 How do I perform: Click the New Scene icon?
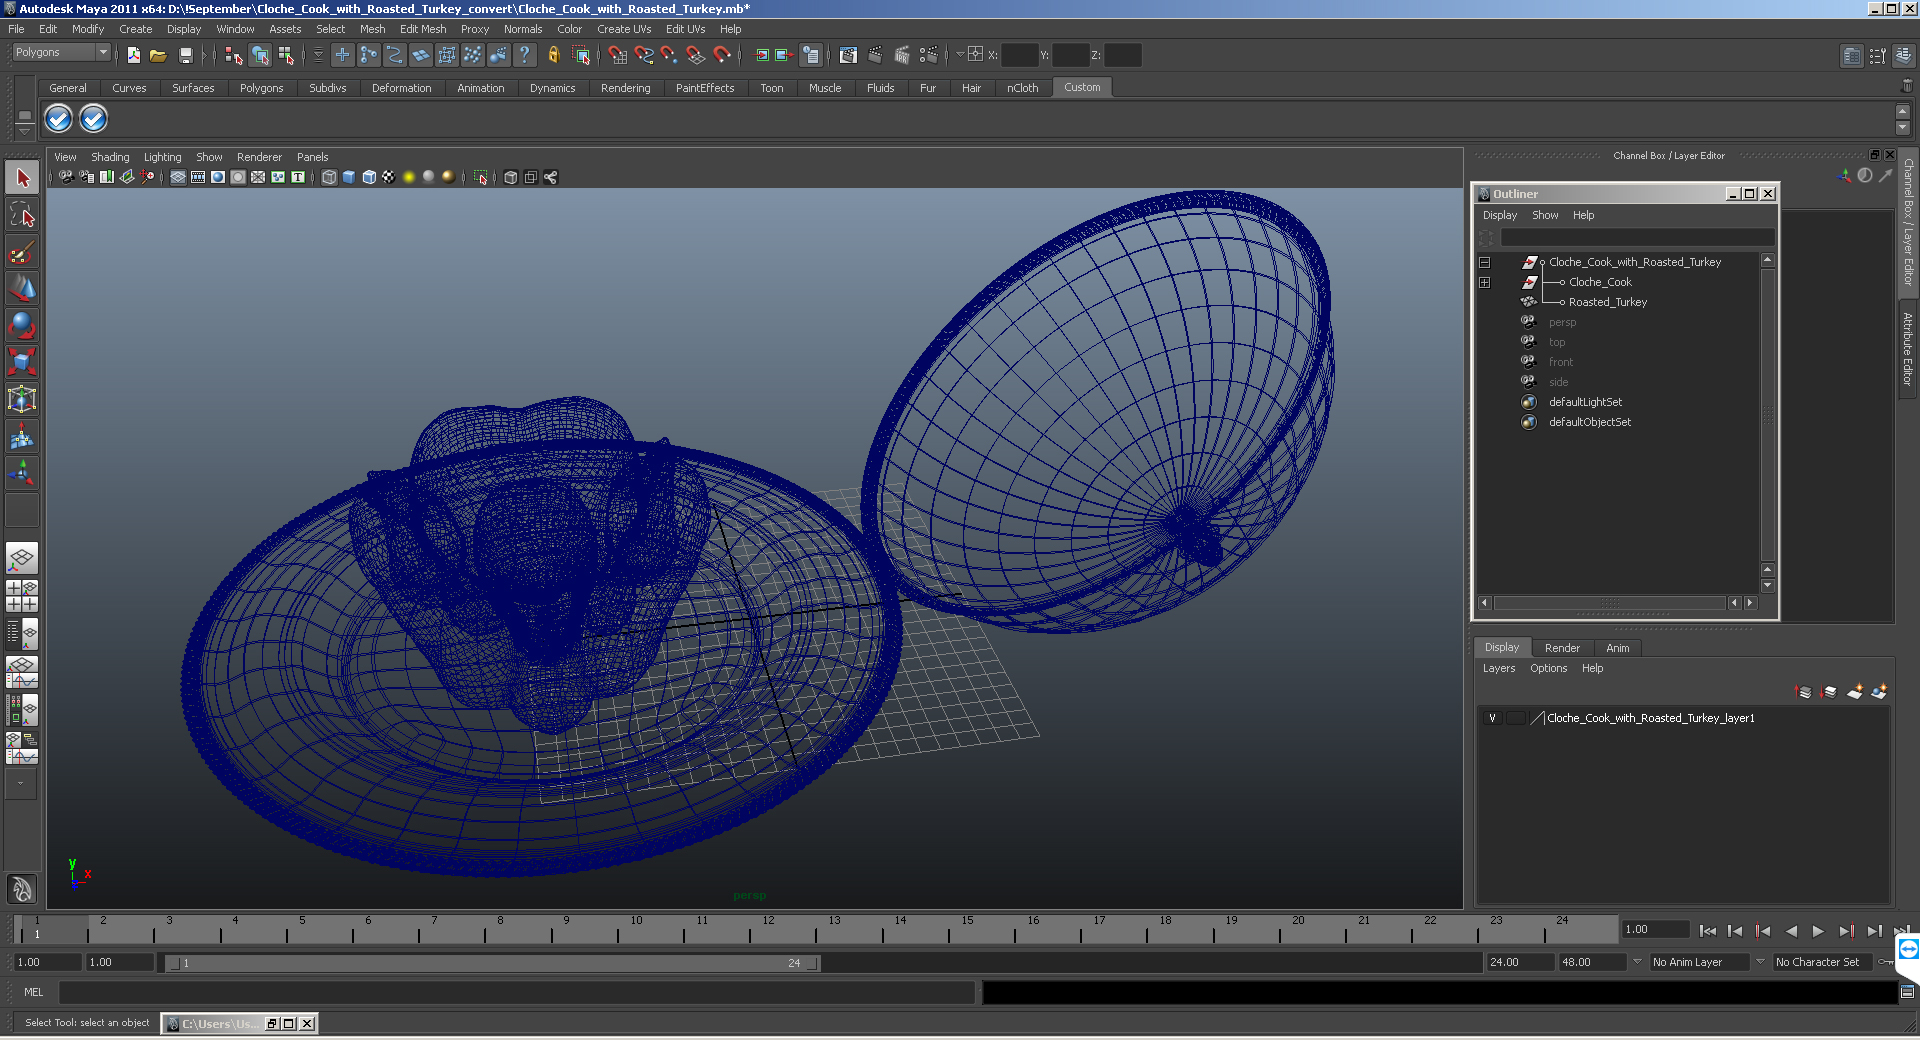click(x=134, y=55)
